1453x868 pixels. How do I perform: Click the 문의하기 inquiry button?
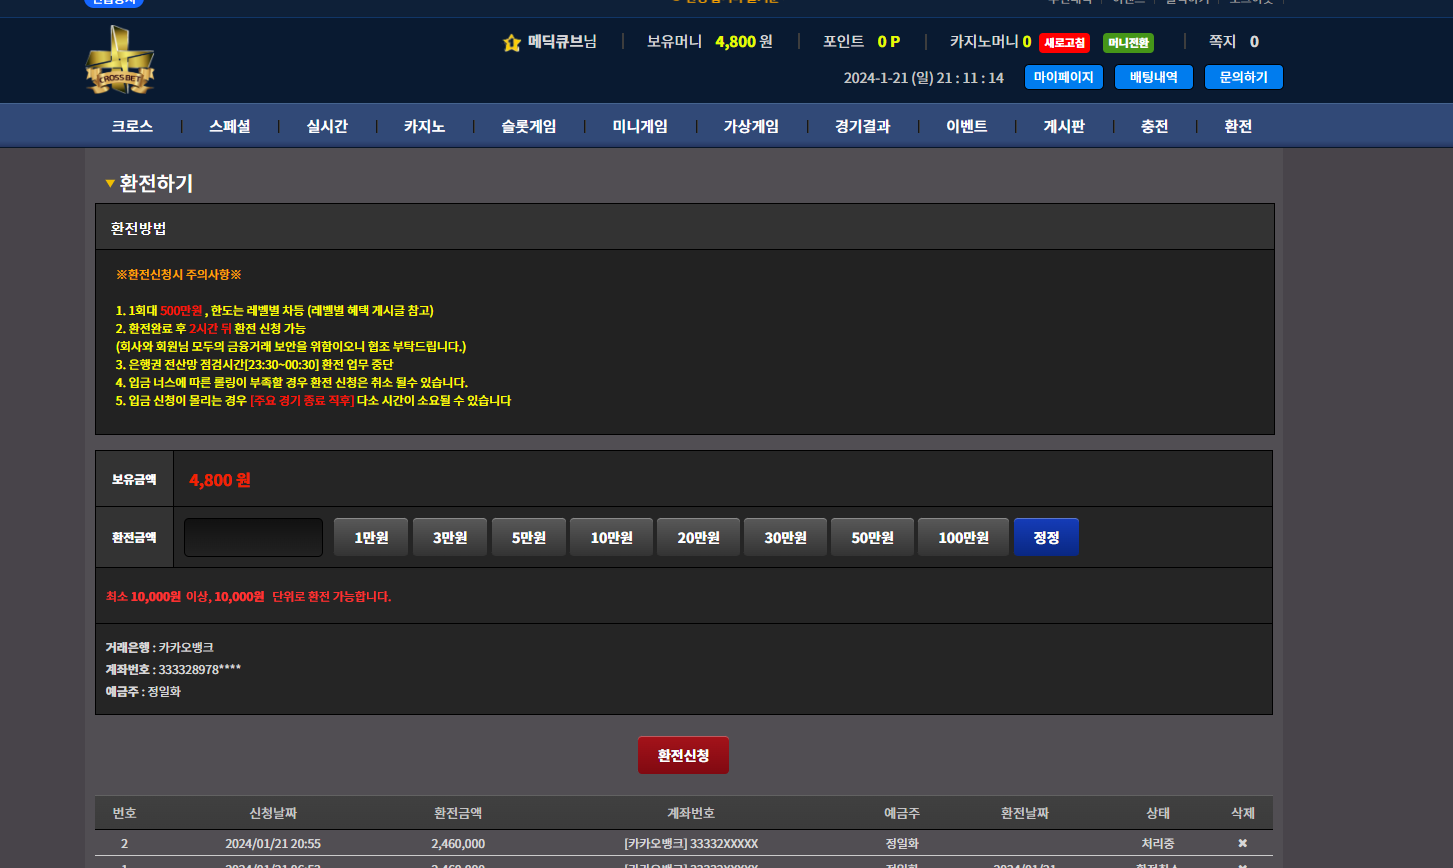click(x=1243, y=77)
